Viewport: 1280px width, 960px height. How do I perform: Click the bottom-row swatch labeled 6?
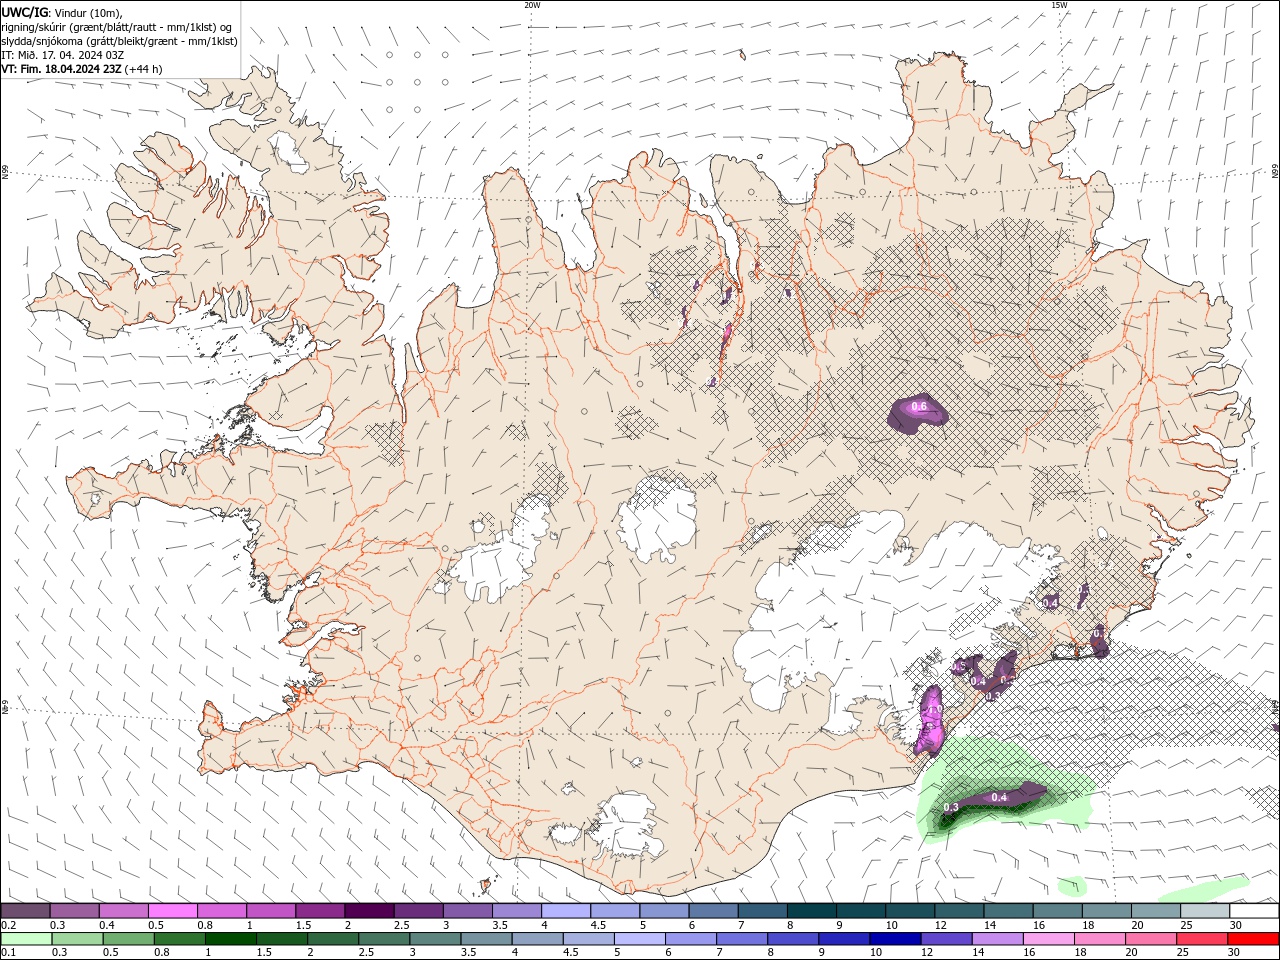tap(690, 939)
